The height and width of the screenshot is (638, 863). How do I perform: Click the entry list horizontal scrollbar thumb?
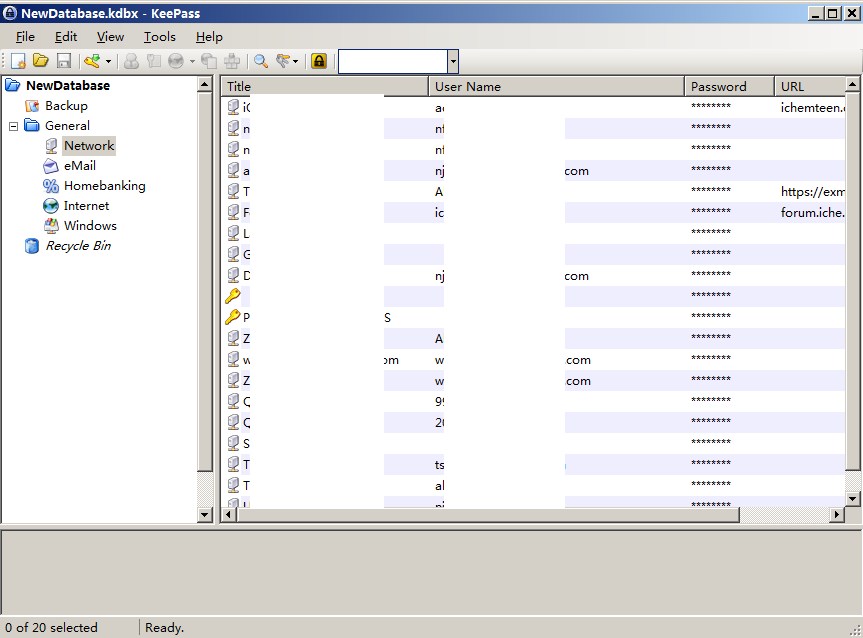[488, 515]
